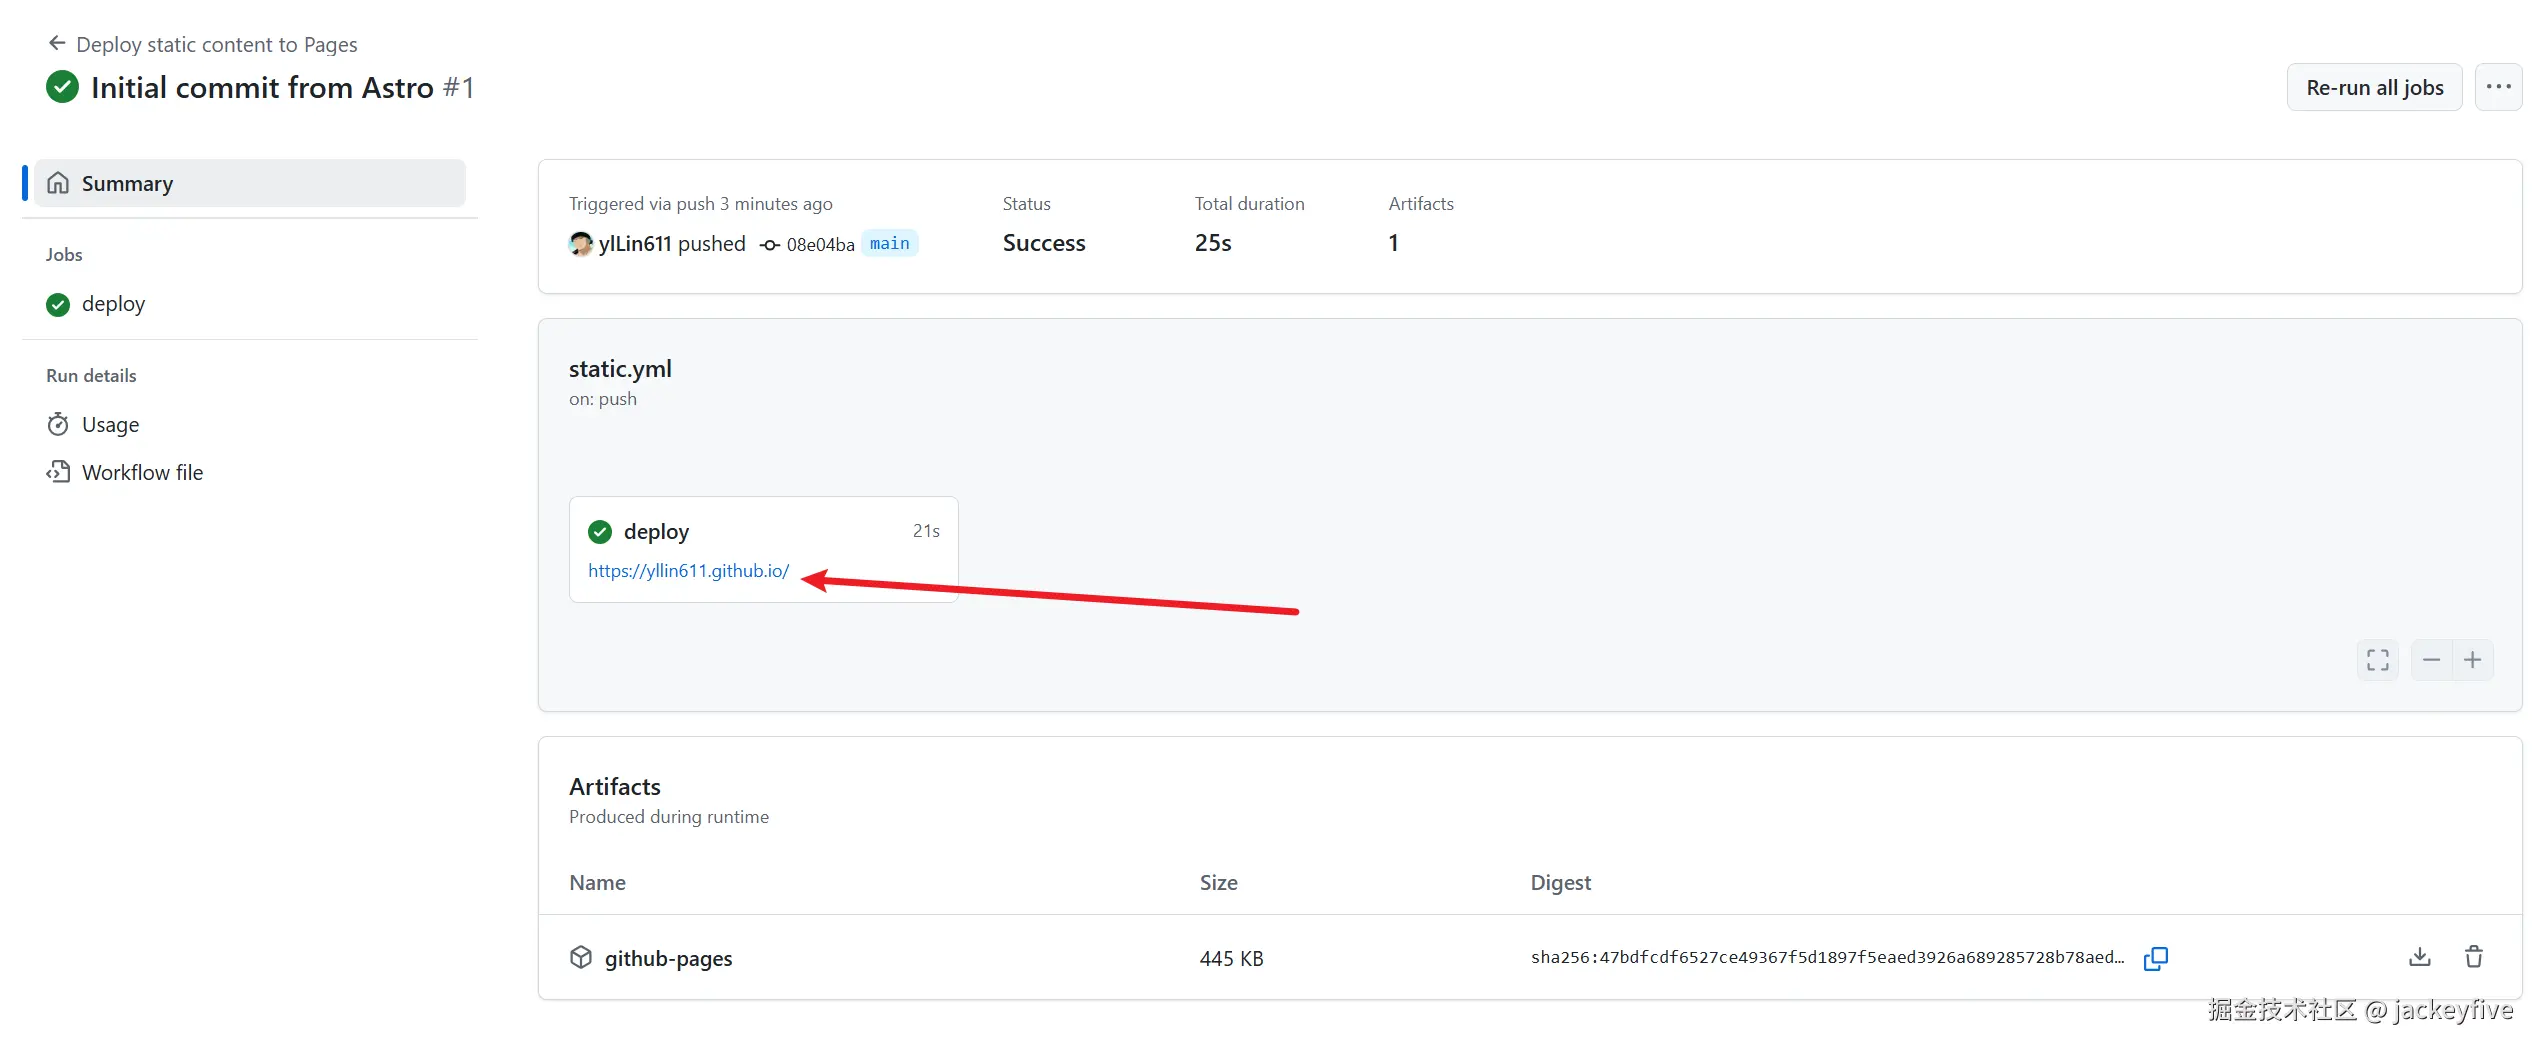Click the deploy card green check icon
Image resolution: width=2541 pixels, height=1052 pixels.
(x=600, y=531)
